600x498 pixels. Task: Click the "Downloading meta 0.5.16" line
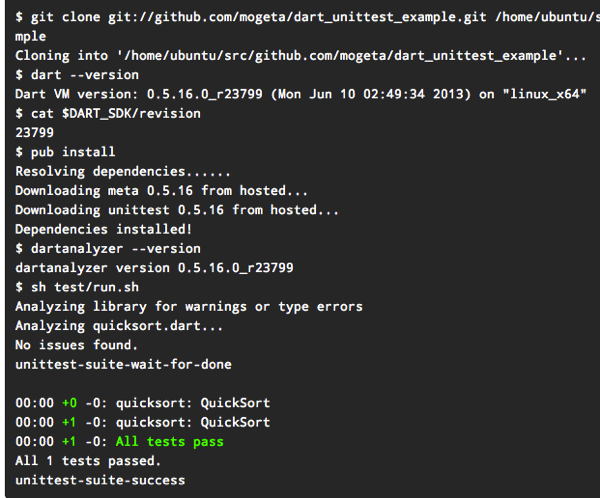161,190
